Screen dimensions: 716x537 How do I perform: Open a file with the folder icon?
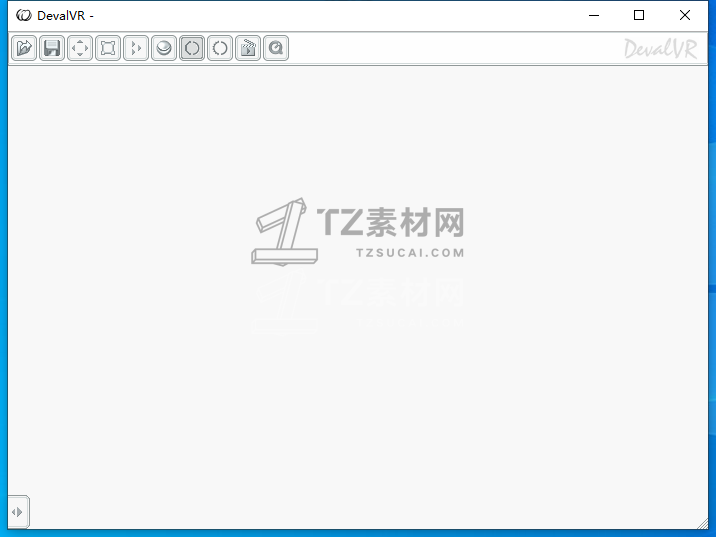[24, 48]
